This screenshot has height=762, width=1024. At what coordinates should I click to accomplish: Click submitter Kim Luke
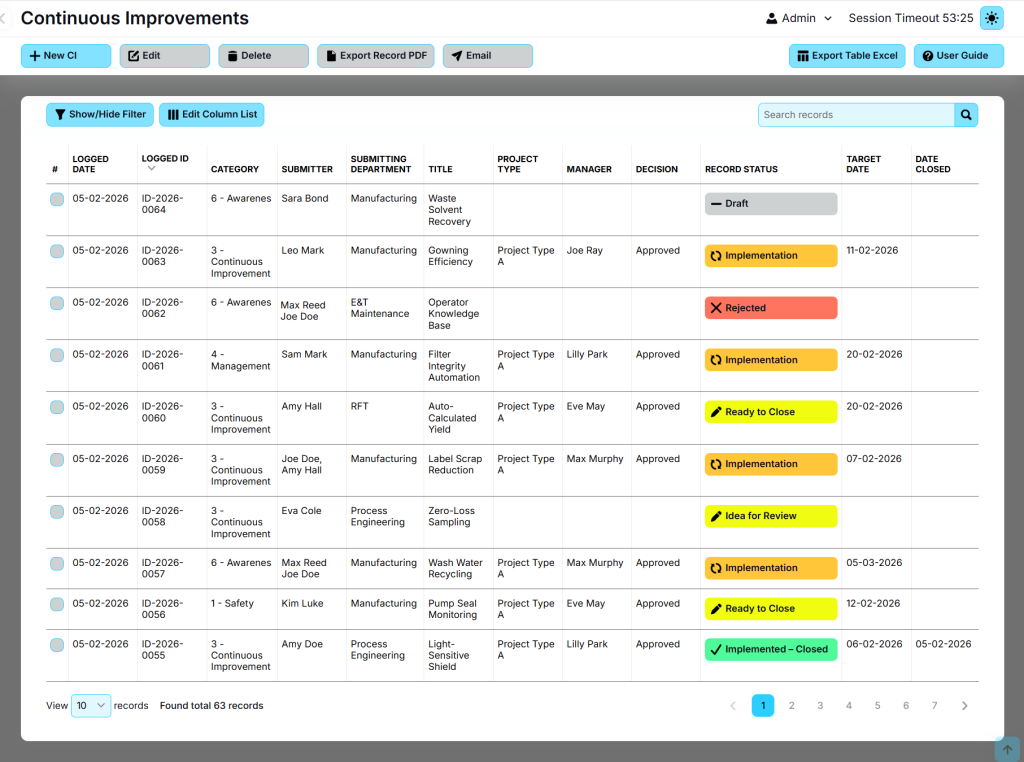click(x=302, y=603)
